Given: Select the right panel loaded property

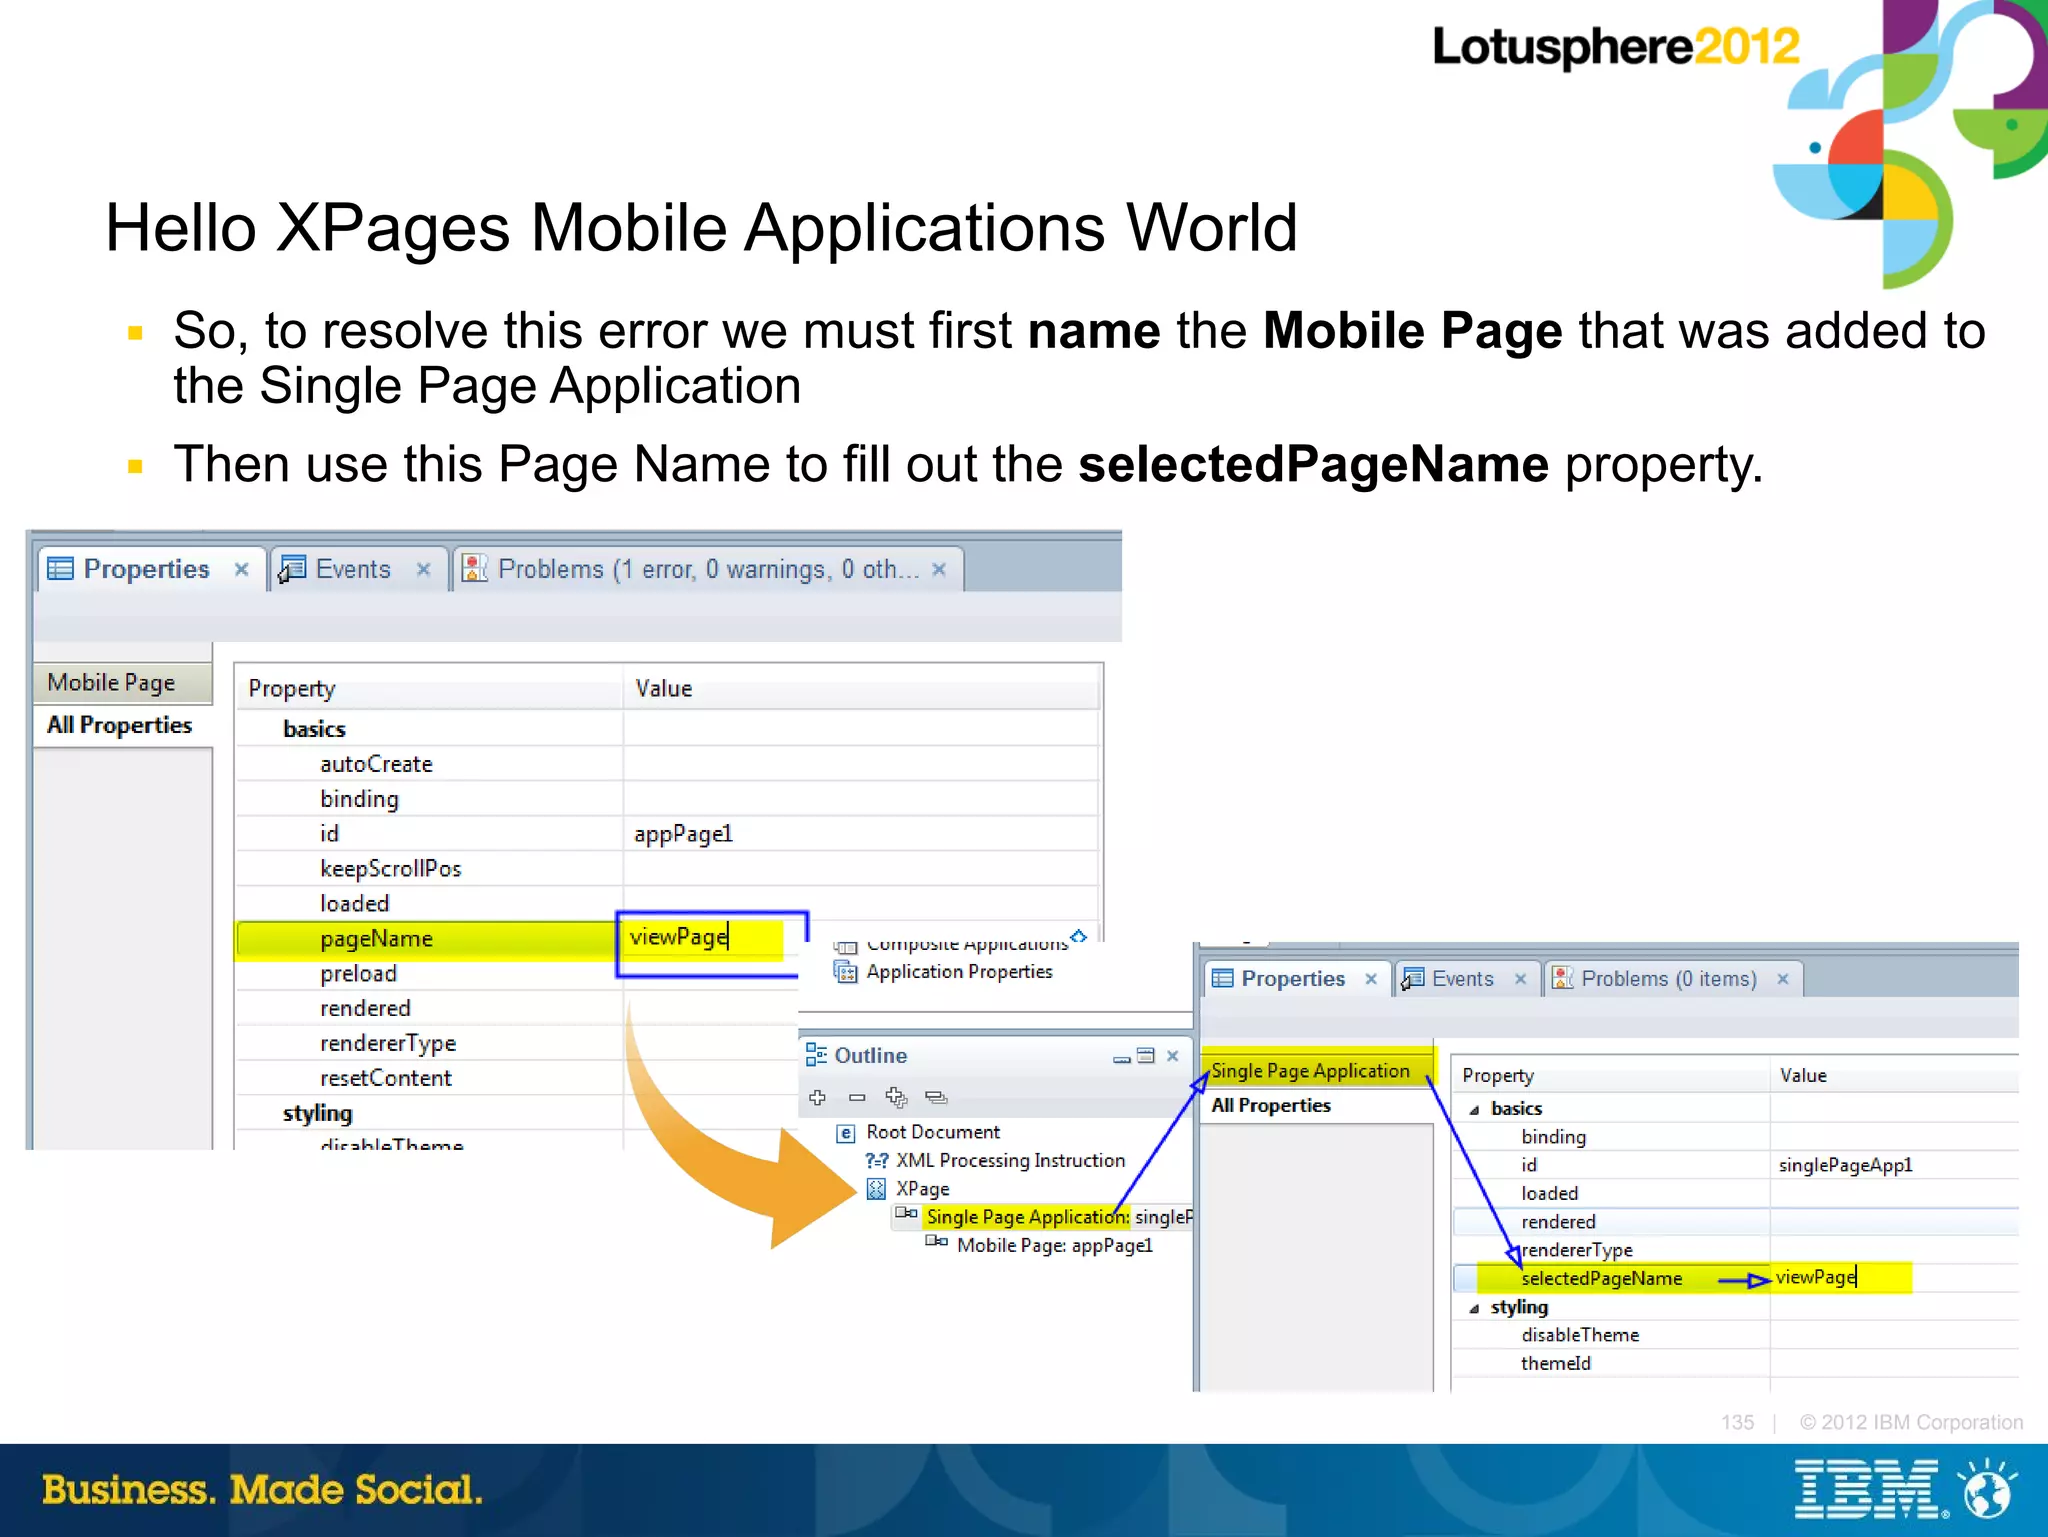Looking at the screenshot, I should pos(1549,1193).
